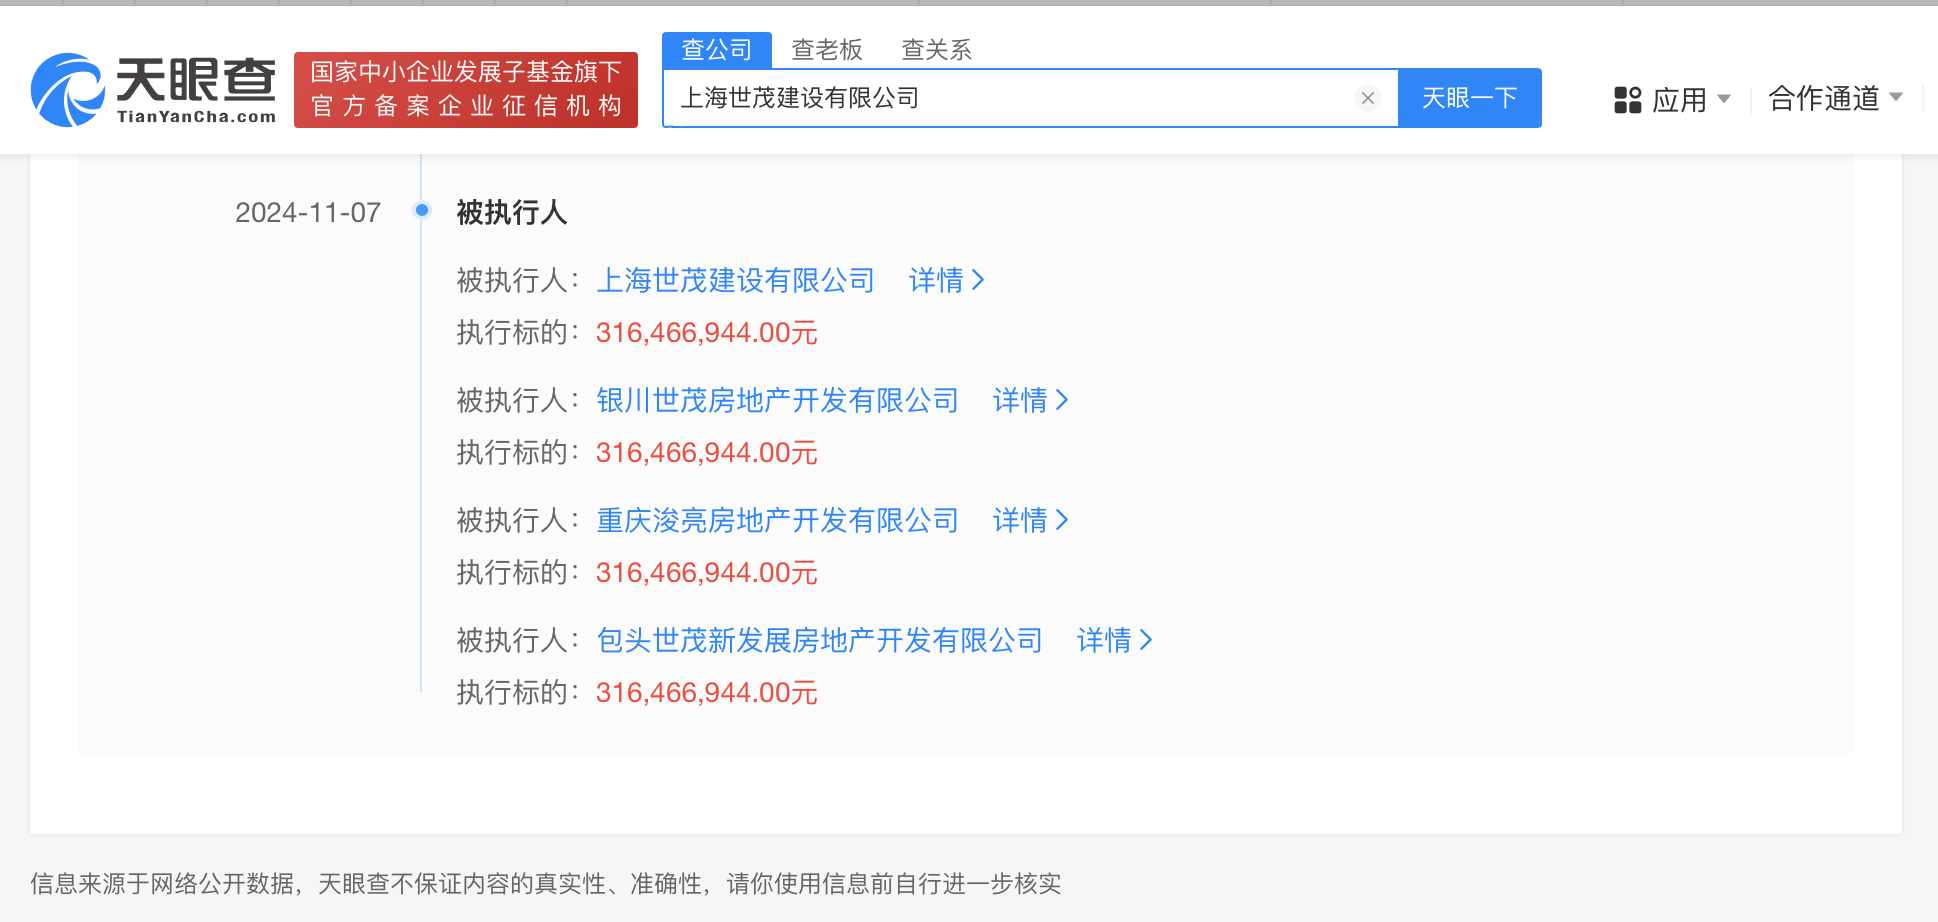Image resolution: width=1938 pixels, height=922 pixels.
Task: Click the 2024-11-07 timeline dot marker
Action: coord(422,210)
